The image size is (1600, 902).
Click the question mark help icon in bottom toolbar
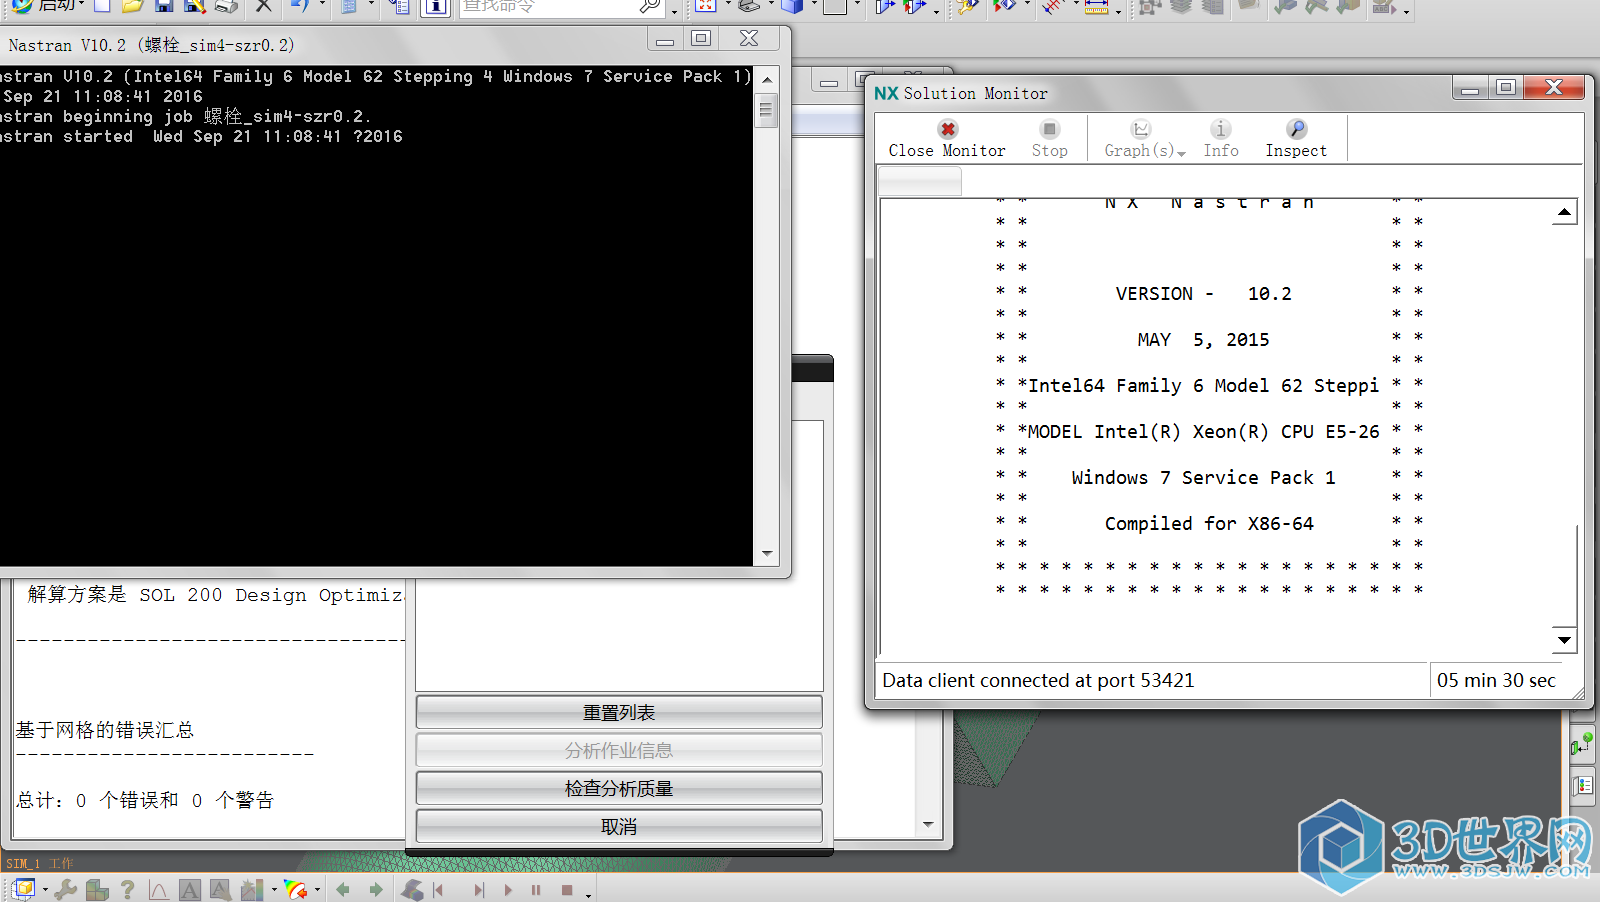click(127, 889)
